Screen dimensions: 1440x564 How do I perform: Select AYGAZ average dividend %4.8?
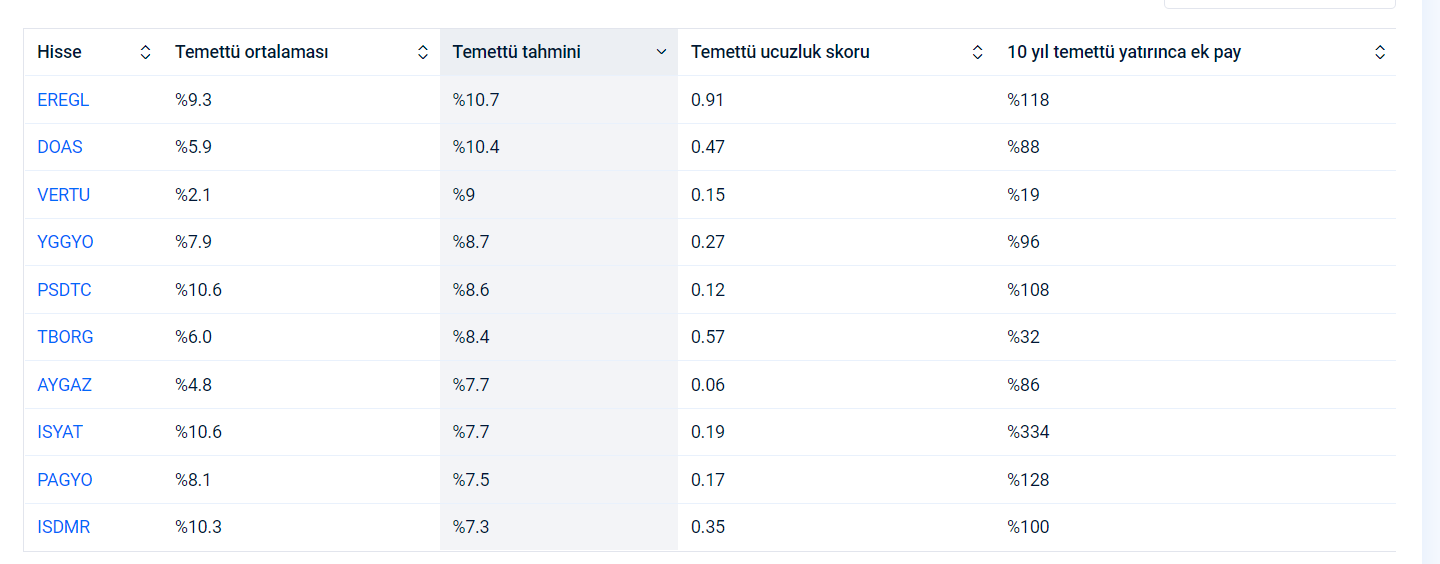click(194, 385)
